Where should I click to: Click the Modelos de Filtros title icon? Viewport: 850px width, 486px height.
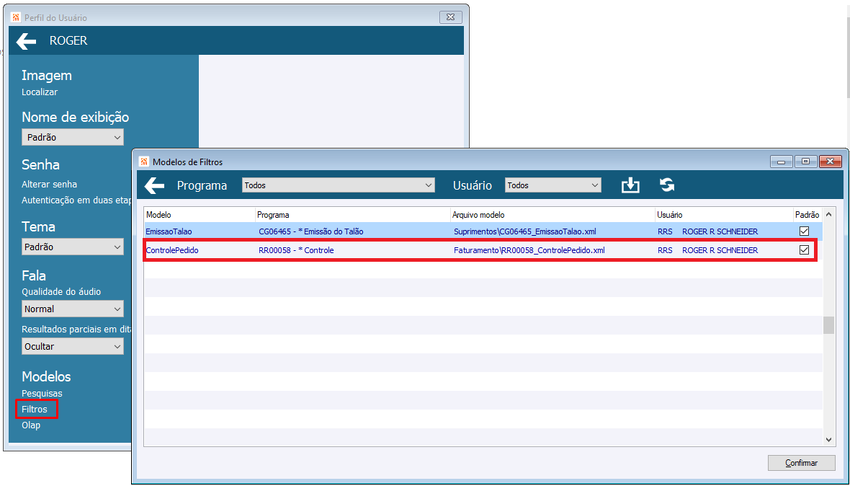[144, 161]
